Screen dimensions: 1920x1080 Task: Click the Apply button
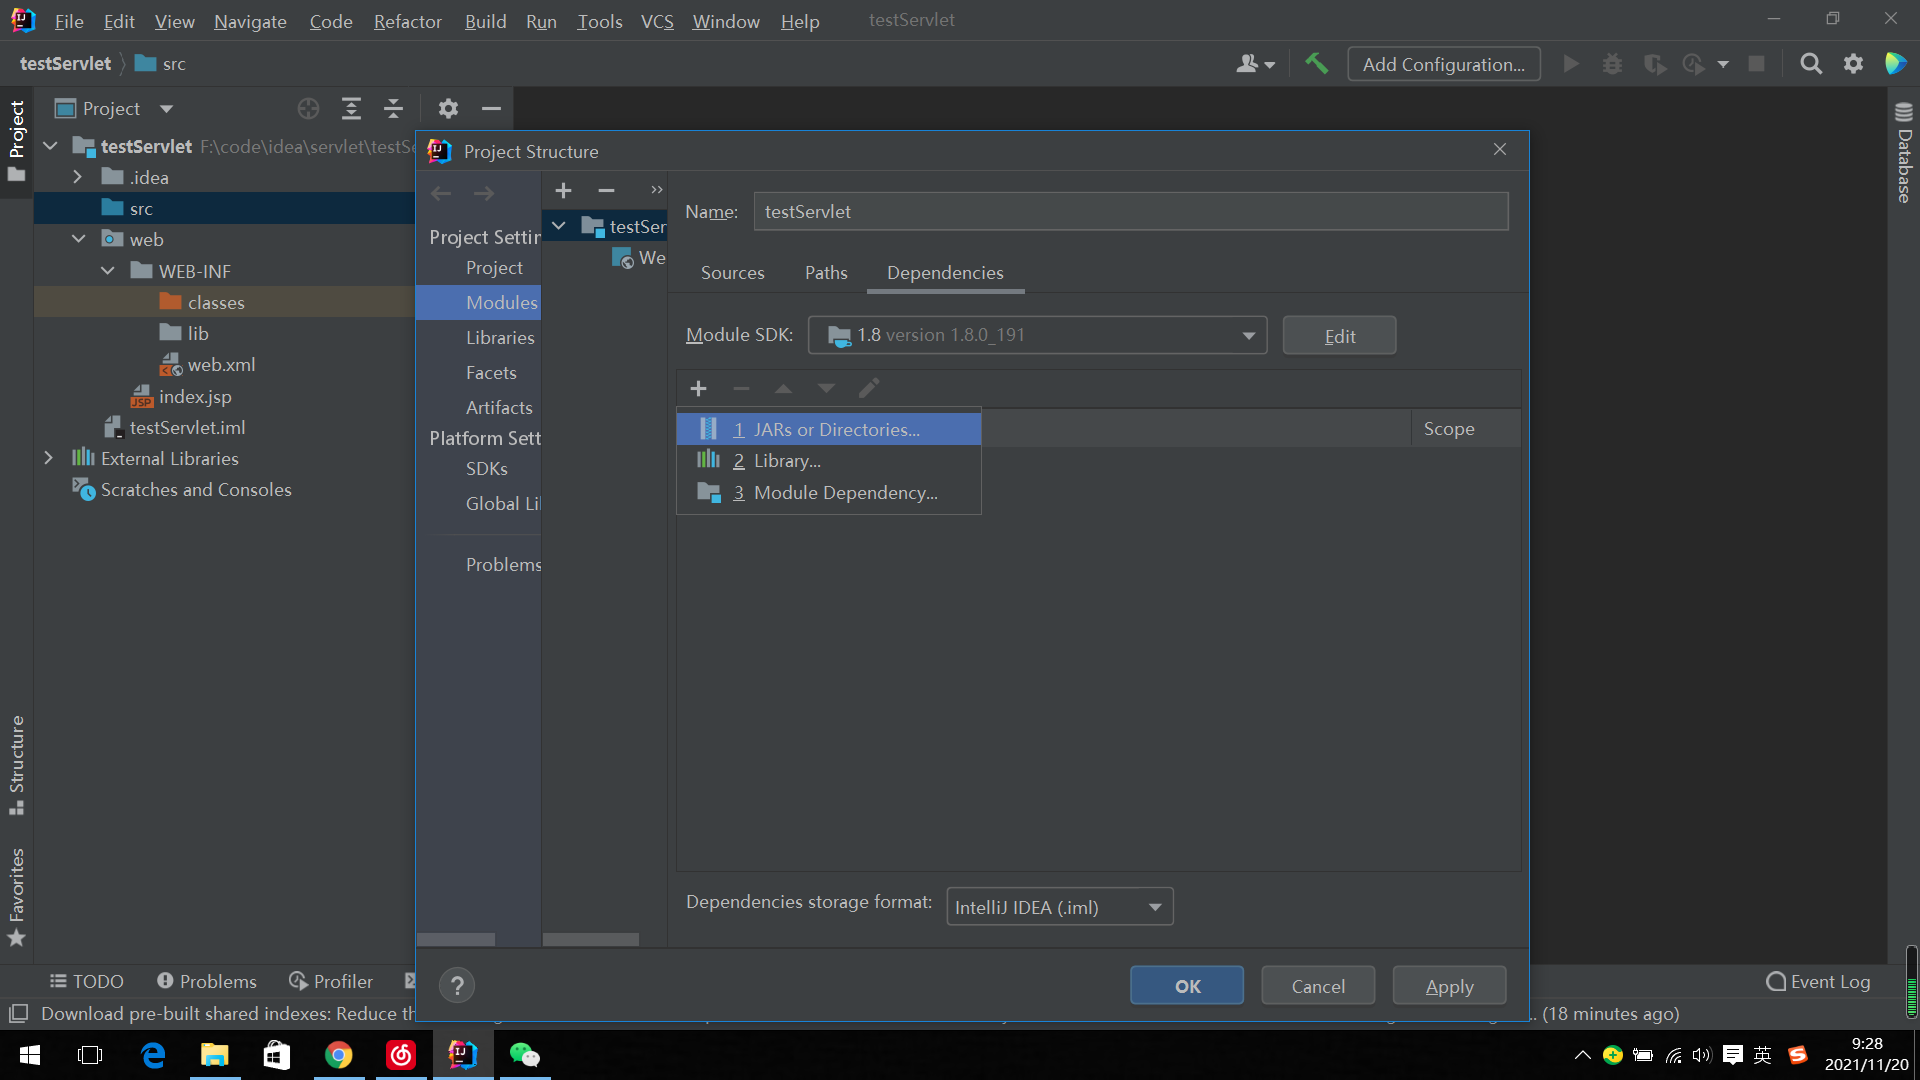(1449, 986)
